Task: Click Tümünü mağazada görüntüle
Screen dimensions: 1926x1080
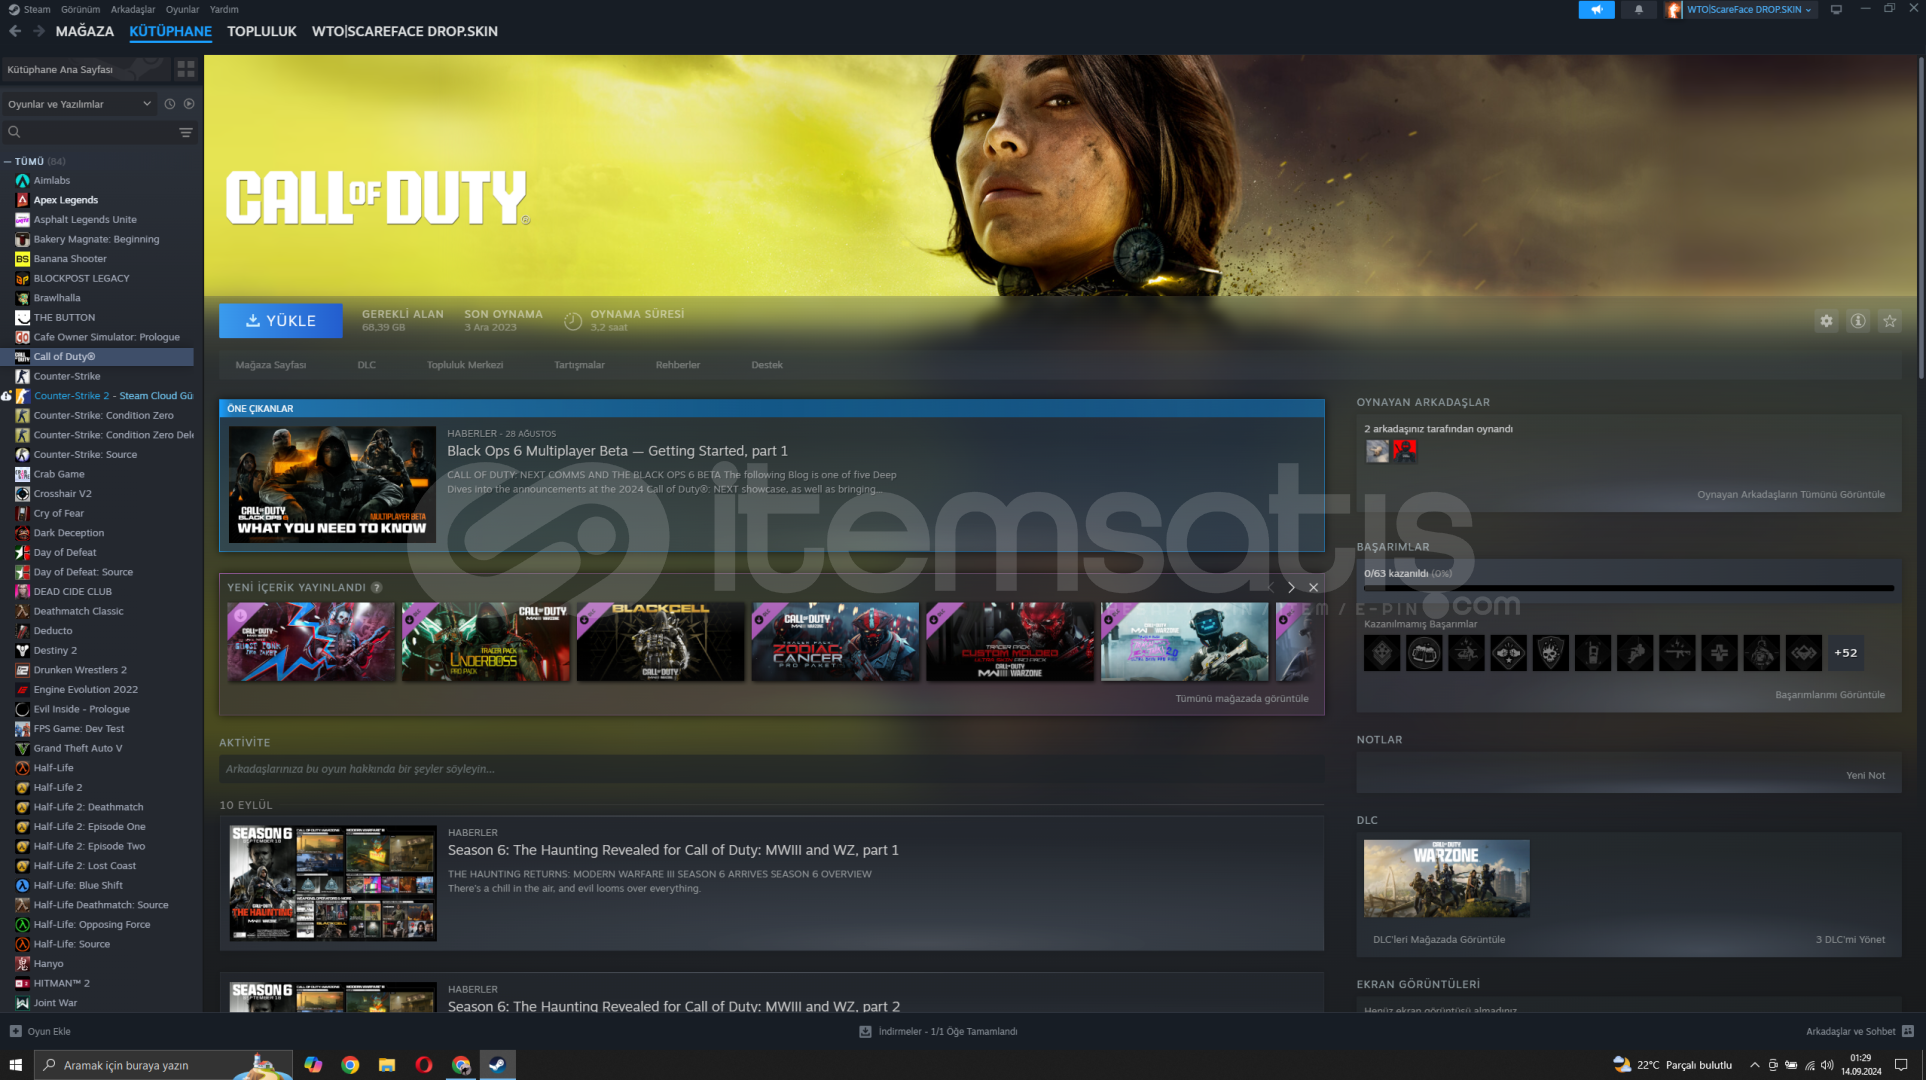Action: pyautogui.click(x=1242, y=698)
